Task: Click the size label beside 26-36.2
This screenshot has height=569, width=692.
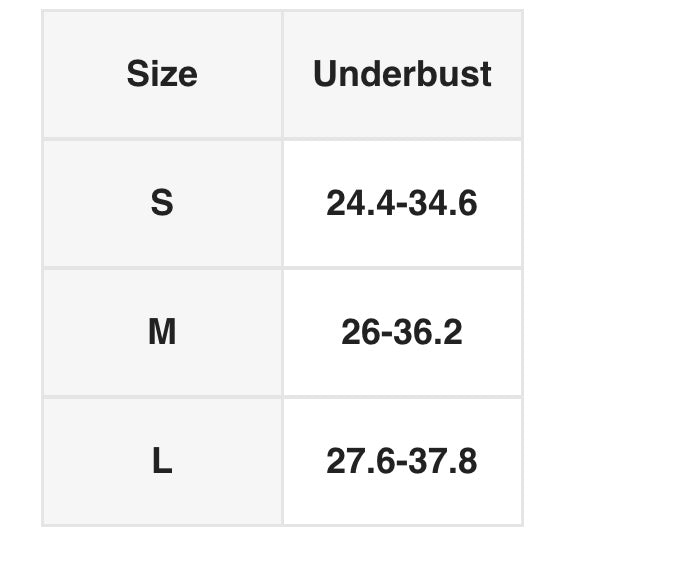Action: (162, 332)
